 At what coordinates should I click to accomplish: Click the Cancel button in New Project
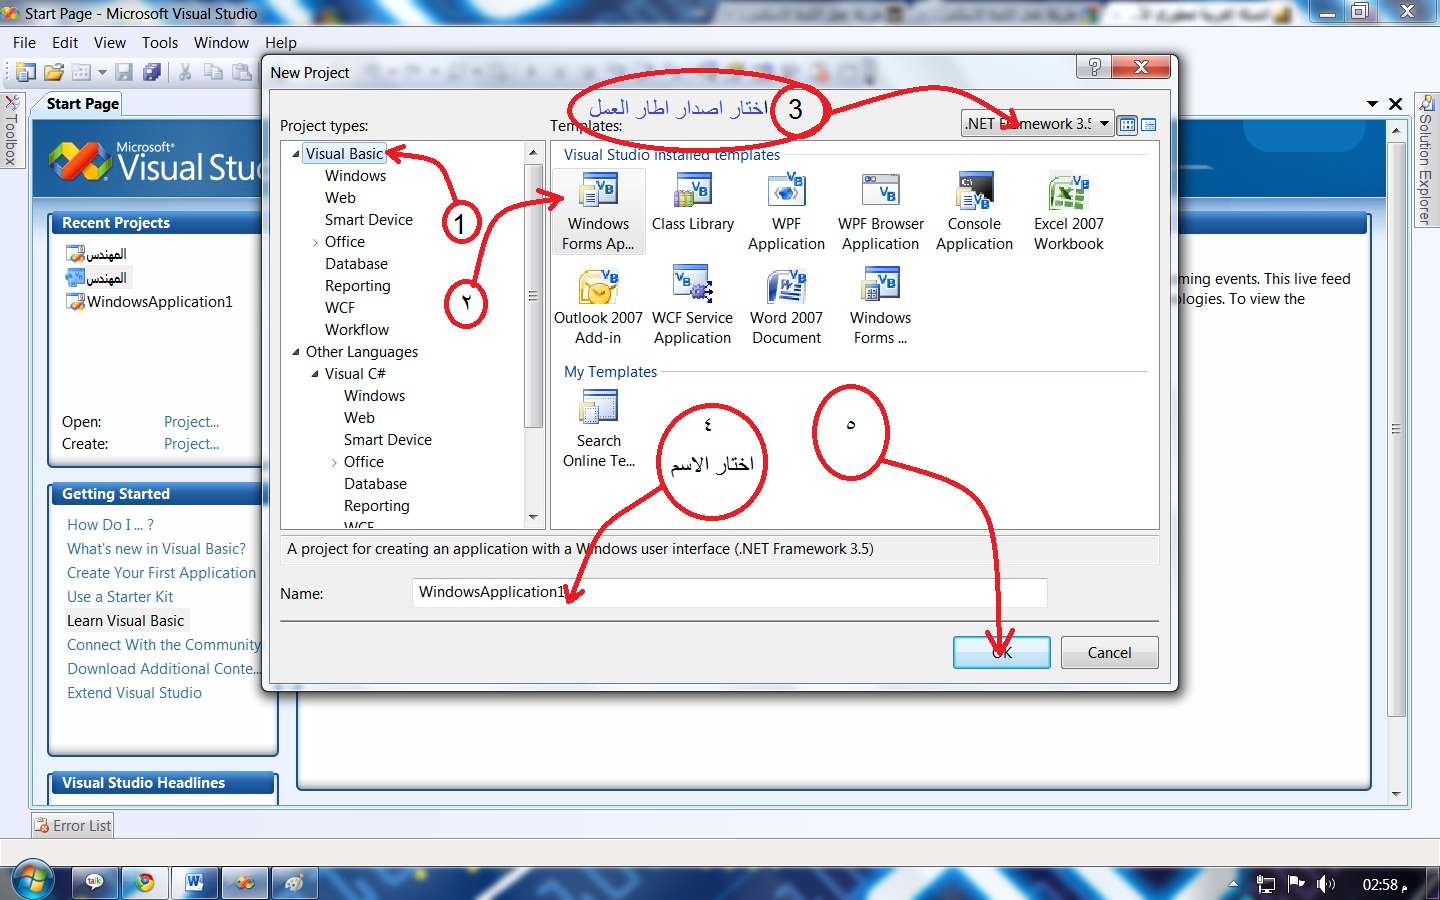pyautogui.click(x=1110, y=652)
